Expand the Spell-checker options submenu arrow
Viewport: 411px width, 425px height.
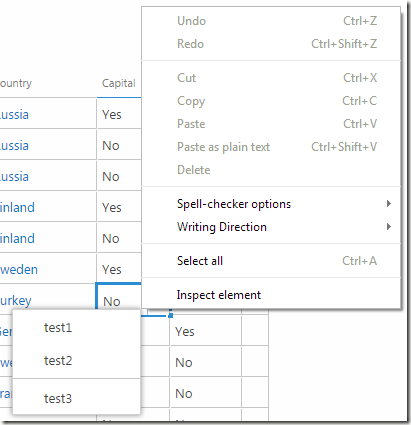coord(388,204)
